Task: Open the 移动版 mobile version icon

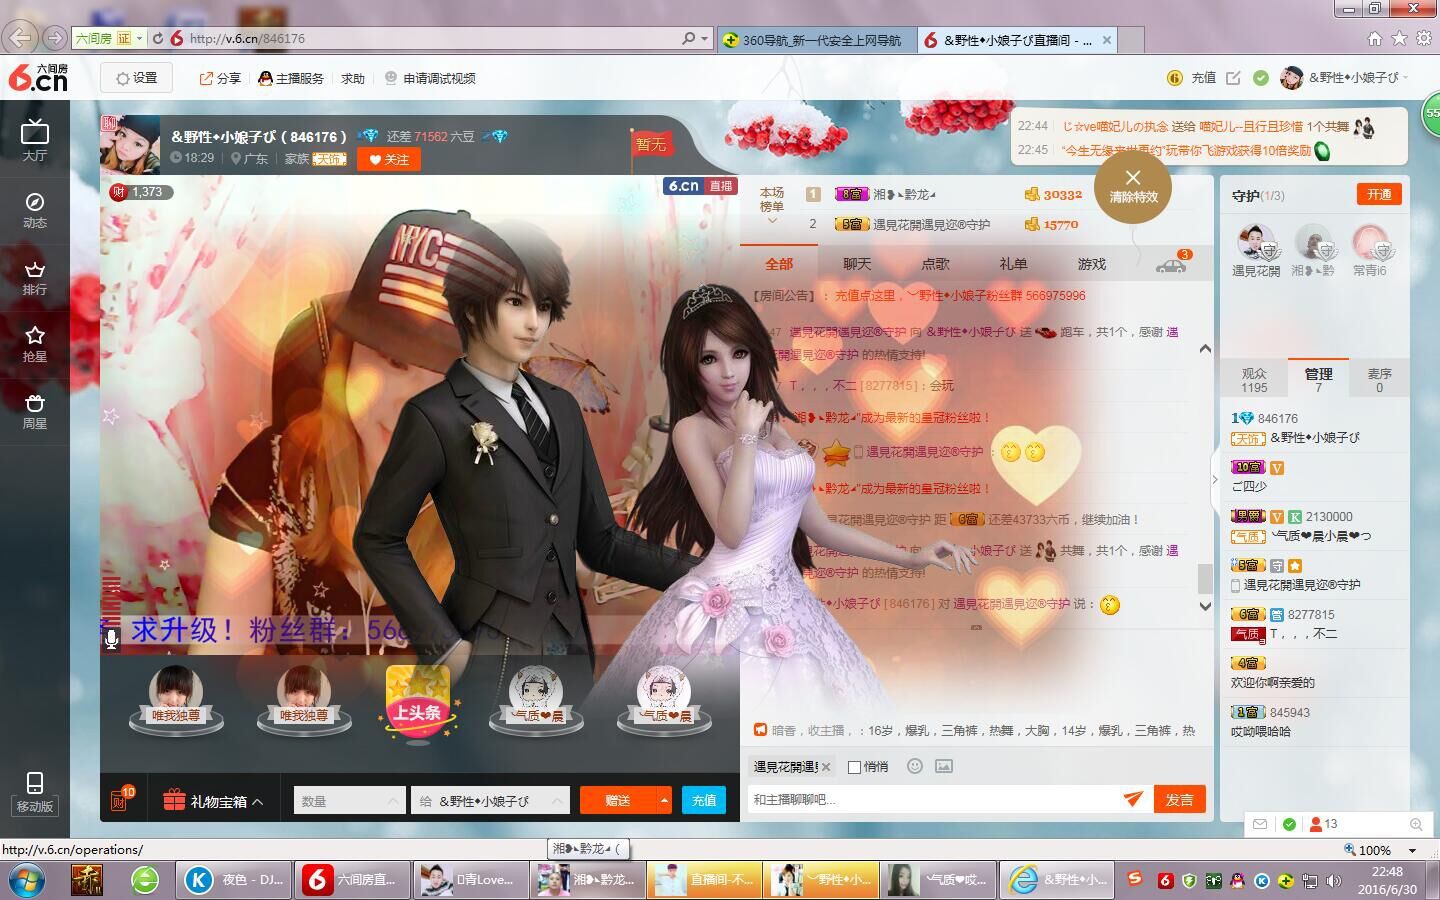Action: 35,792
